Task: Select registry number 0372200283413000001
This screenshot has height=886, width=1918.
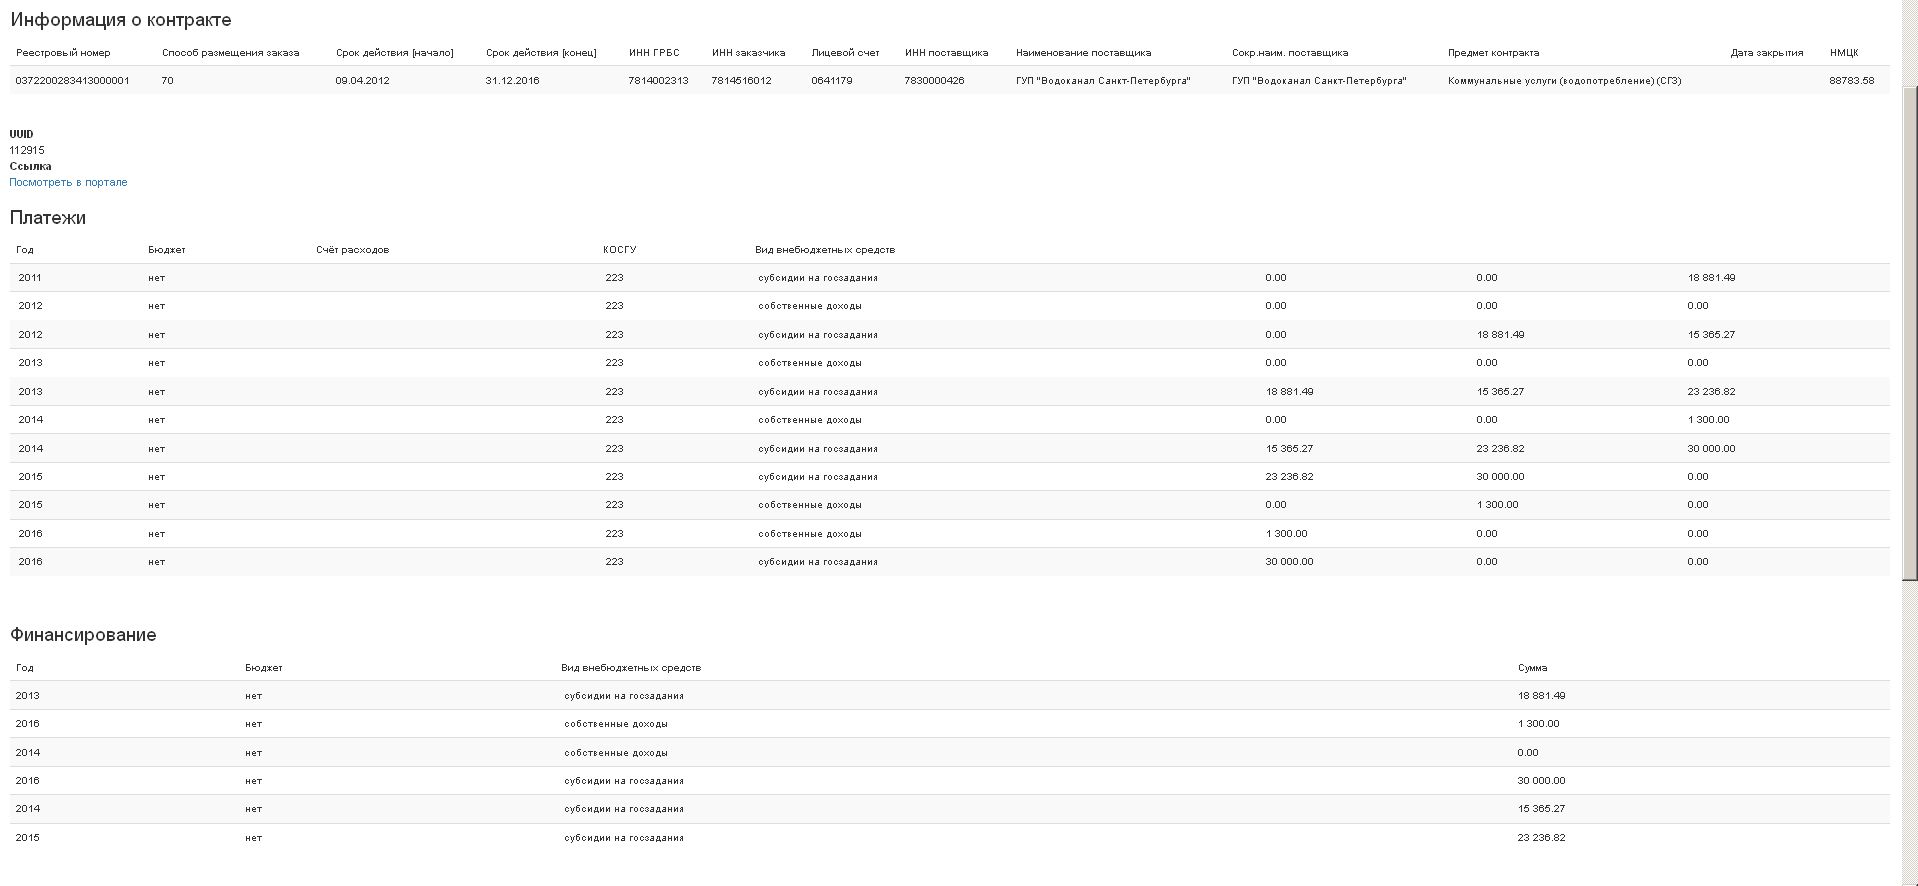Action: pos(72,81)
